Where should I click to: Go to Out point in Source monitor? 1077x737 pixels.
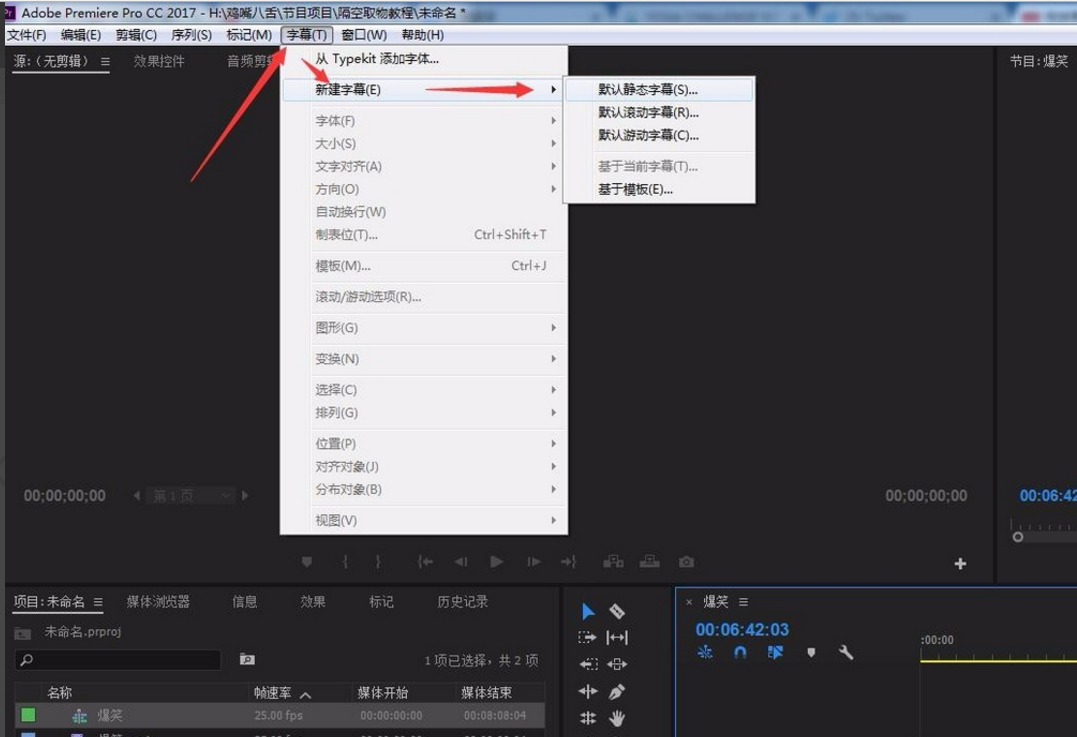coord(568,562)
